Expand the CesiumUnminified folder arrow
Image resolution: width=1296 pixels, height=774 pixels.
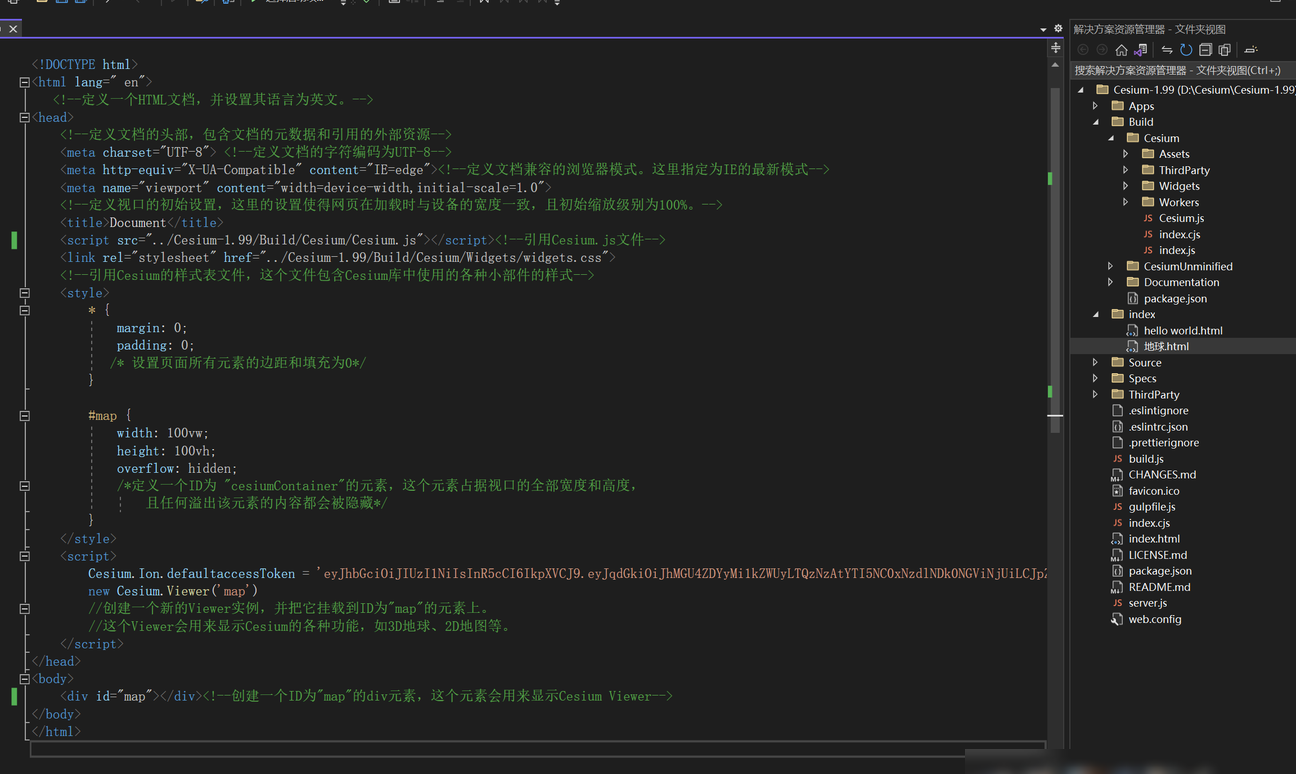click(x=1111, y=266)
